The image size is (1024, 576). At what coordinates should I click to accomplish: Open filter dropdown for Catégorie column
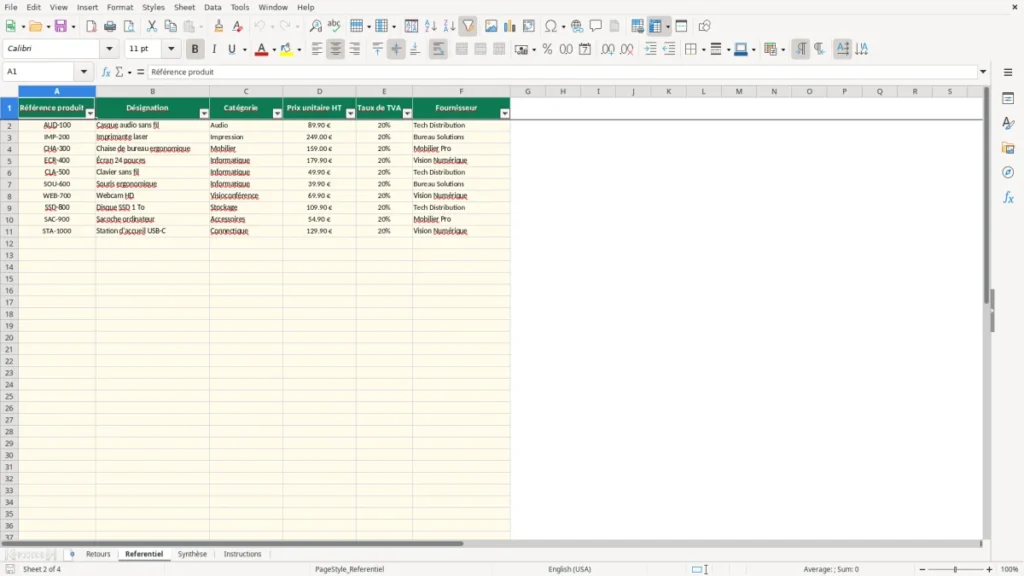tap(277, 114)
